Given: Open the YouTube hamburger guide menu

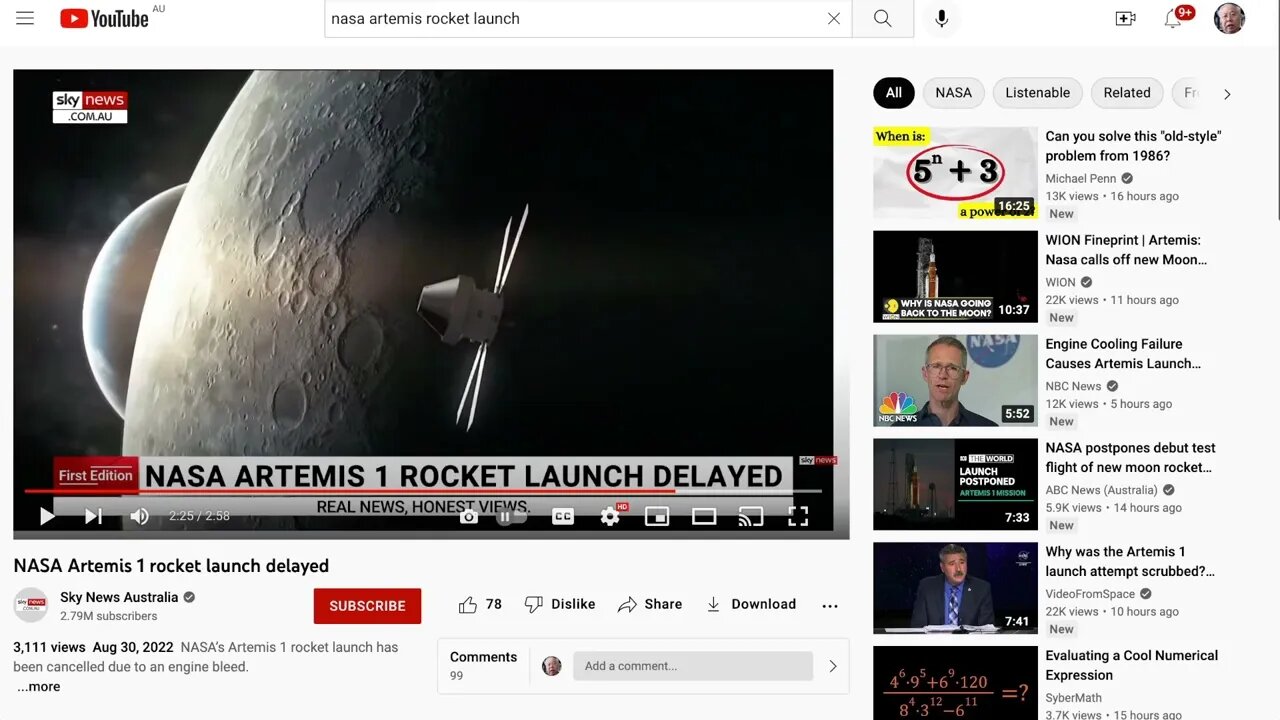Looking at the screenshot, I should click(25, 18).
